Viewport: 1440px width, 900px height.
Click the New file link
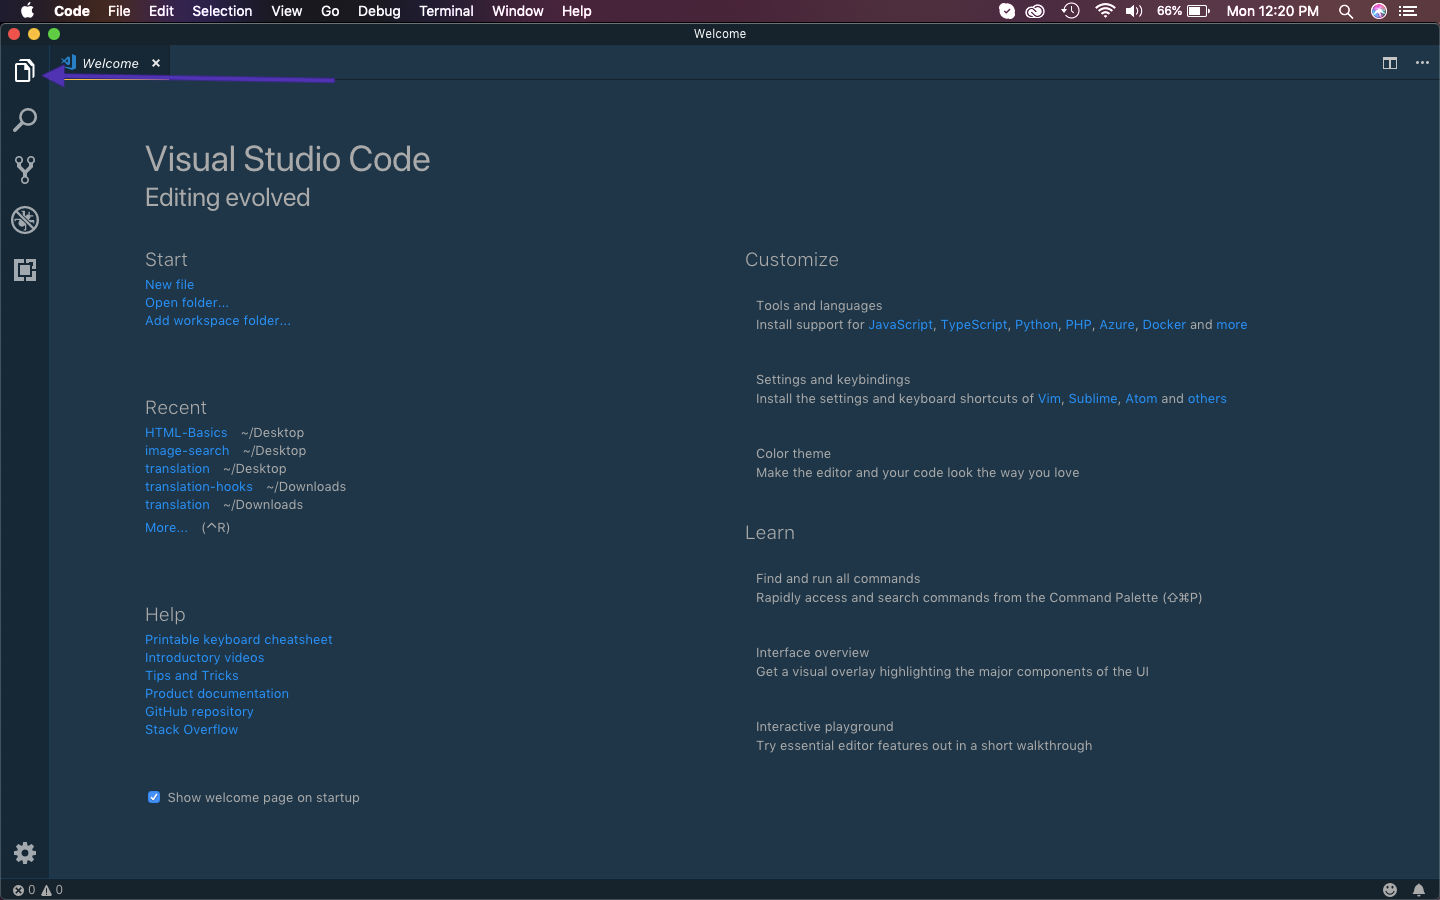[170, 285]
